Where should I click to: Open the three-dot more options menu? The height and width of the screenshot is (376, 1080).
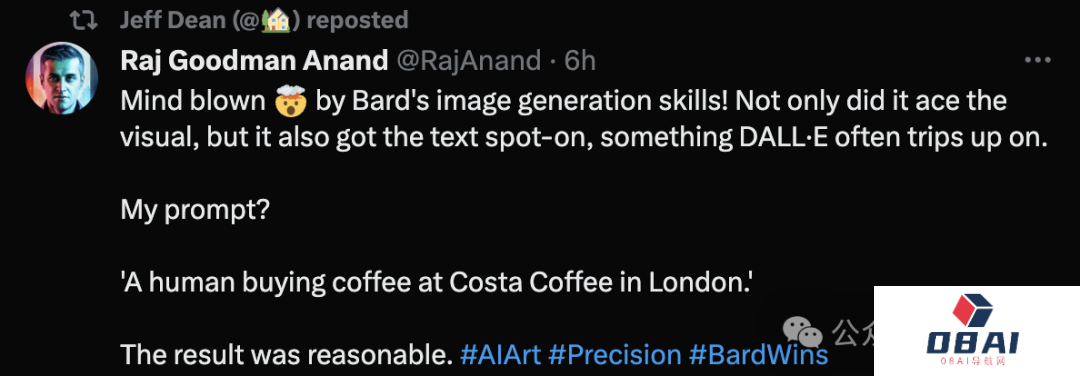point(1037,61)
